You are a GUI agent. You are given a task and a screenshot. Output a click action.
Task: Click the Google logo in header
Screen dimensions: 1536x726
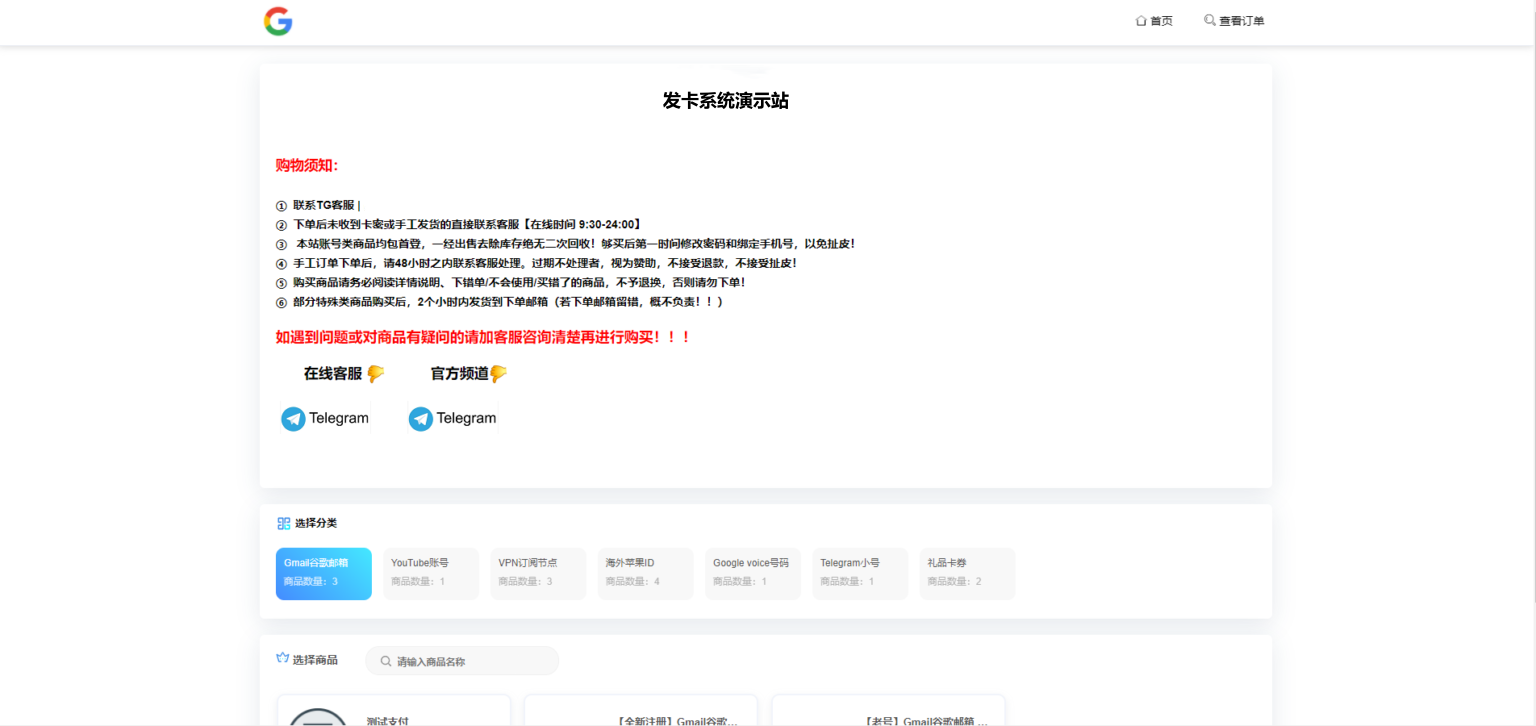pyautogui.click(x=278, y=21)
